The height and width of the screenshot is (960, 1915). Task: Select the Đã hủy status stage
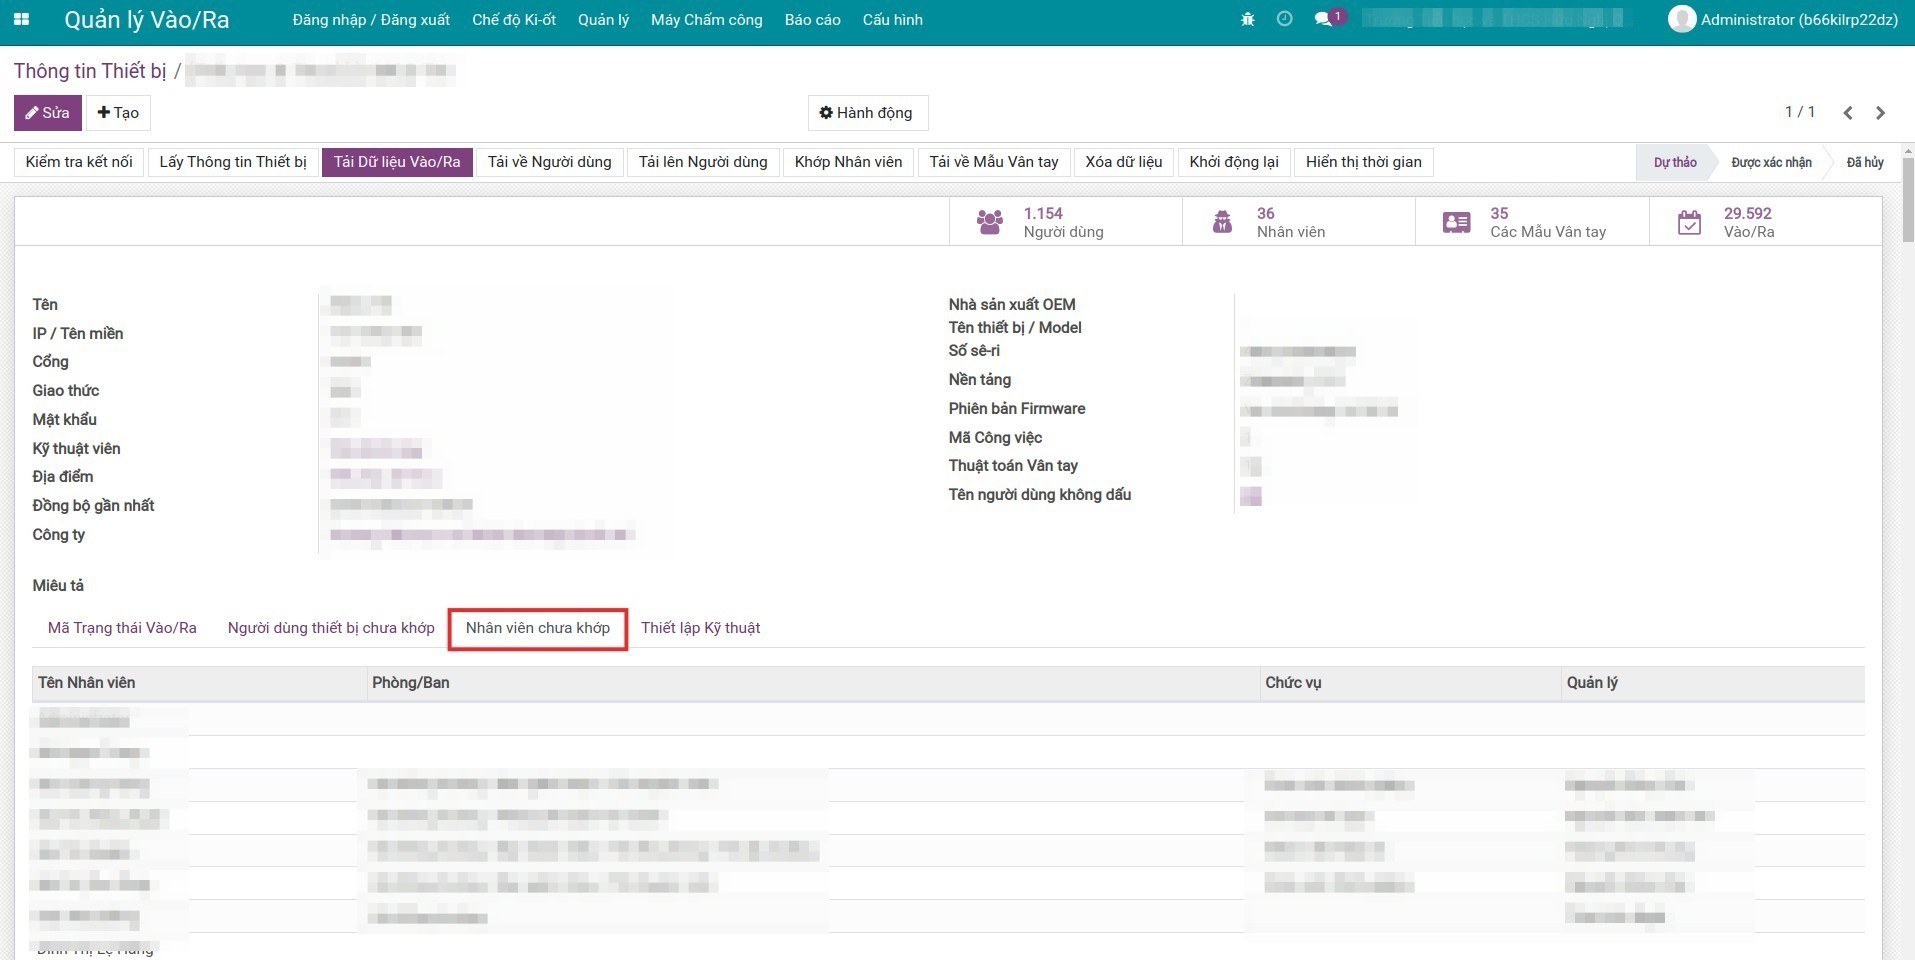[x=1865, y=162]
